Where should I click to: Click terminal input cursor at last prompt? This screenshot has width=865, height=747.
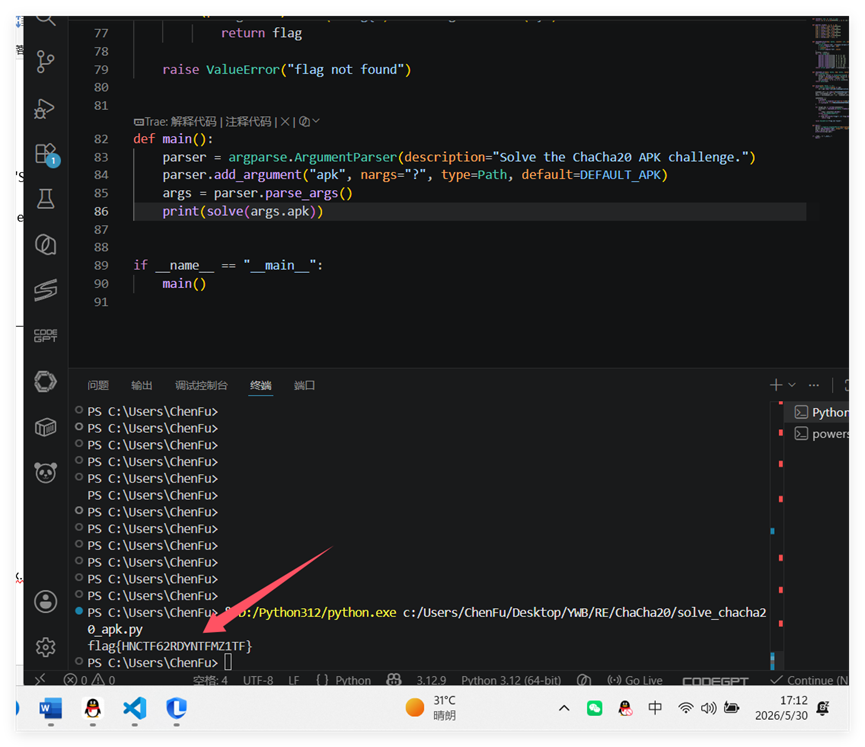[228, 662]
